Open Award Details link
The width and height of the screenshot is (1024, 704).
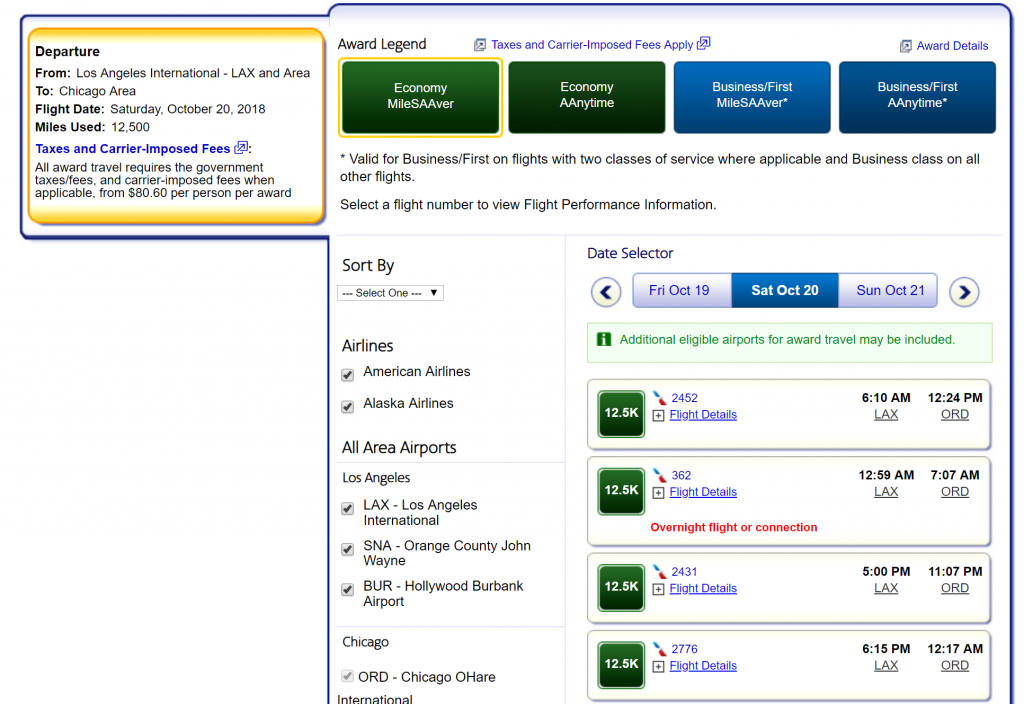pos(952,46)
